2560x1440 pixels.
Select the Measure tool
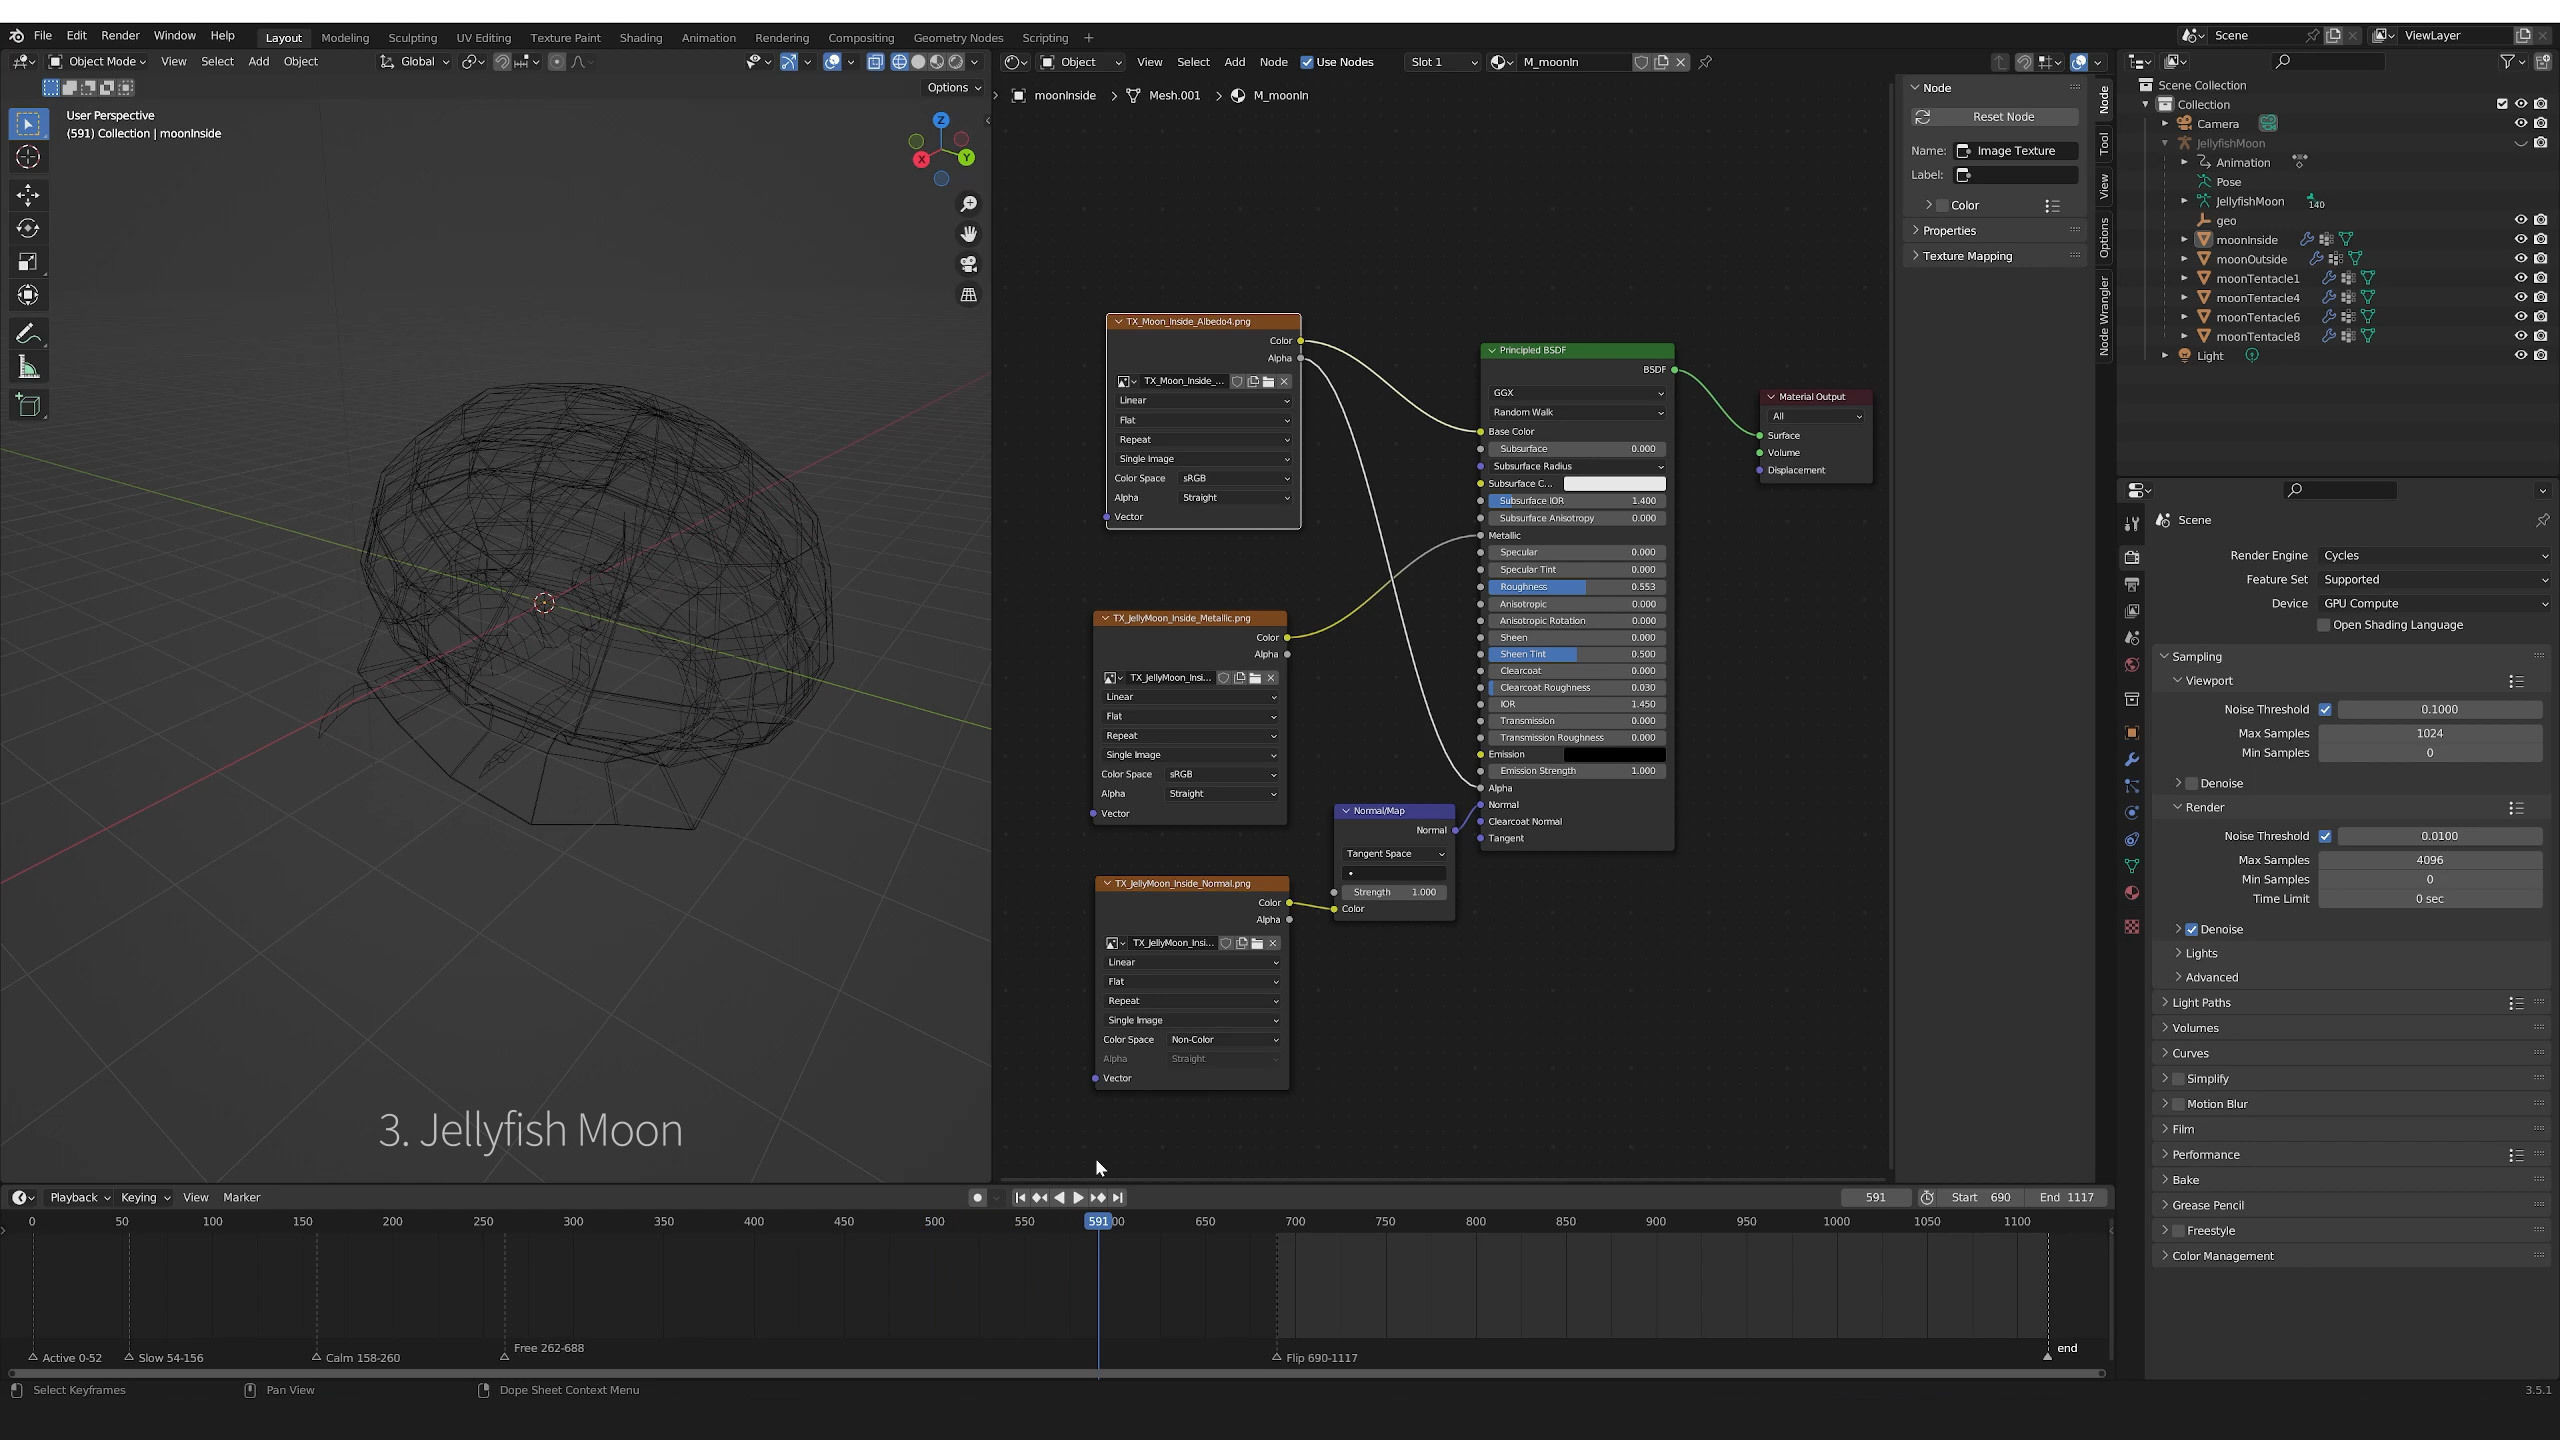click(x=28, y=369)
